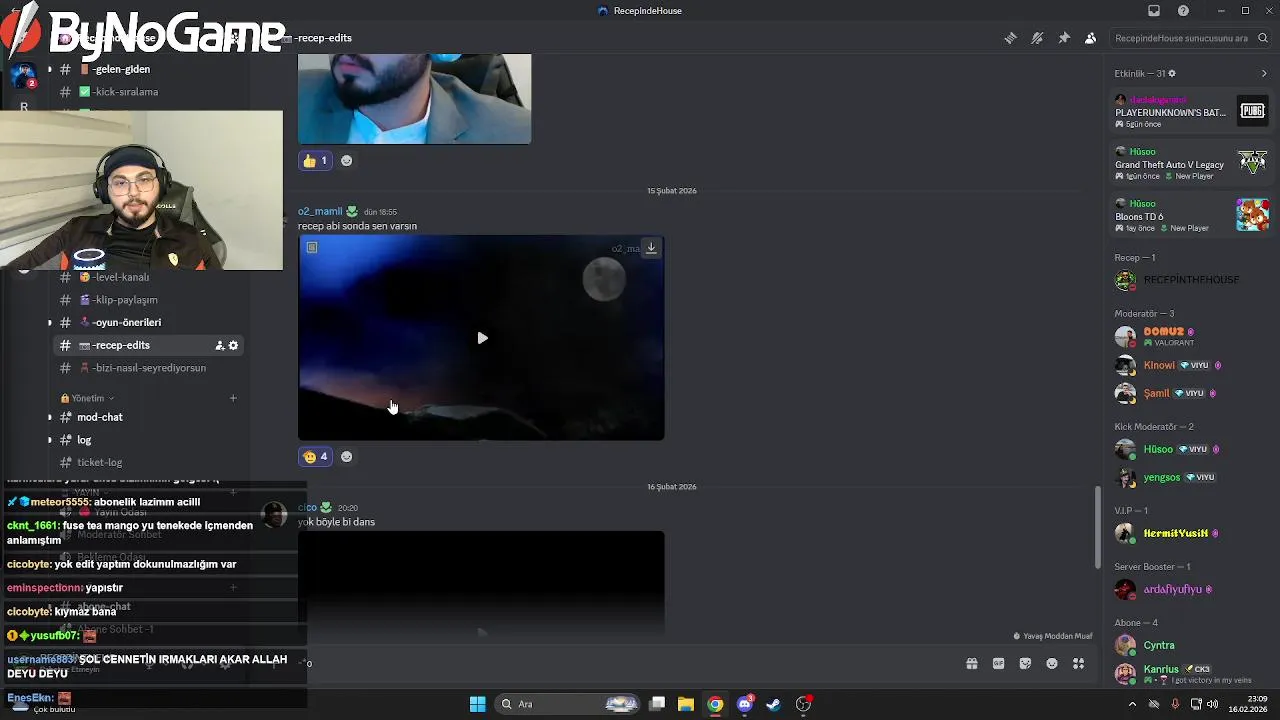Open the Grand Theft Auto V Legacy activity

[1190, 163]
